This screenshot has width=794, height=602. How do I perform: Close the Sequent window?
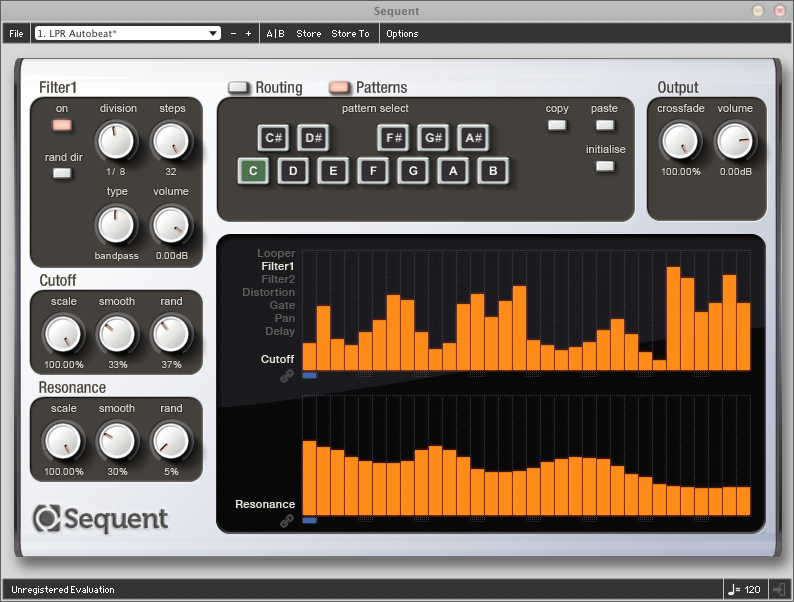780,11
